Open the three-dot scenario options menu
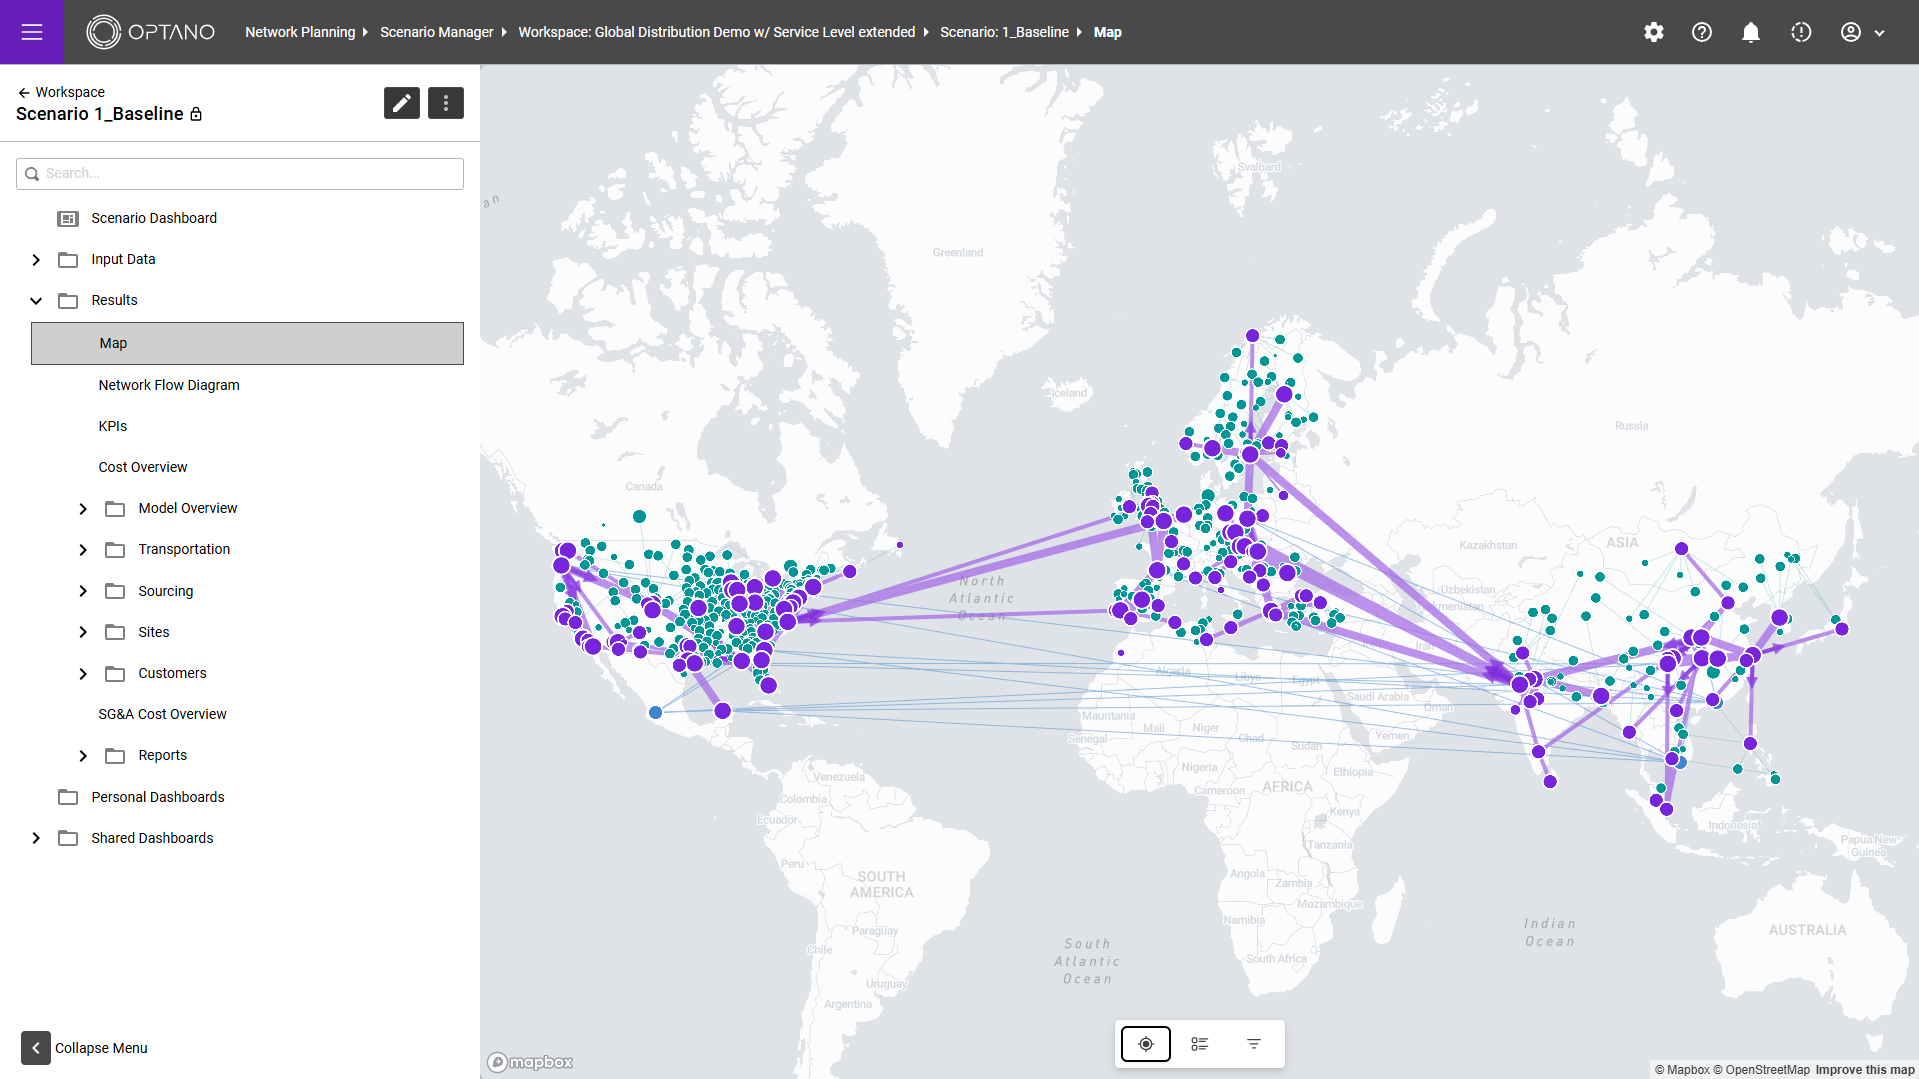1919x1079 pixels. [446, 103]
